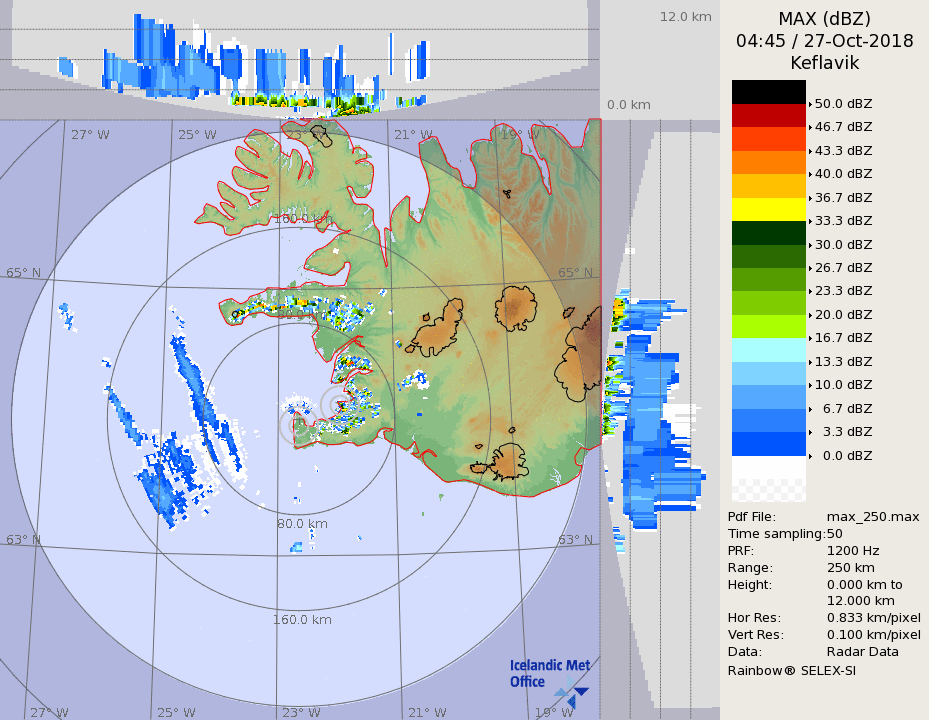This screenshot has height=720, width=929.
Task: Click the 160.0 km label below the radar
Action: click(302, 619)
